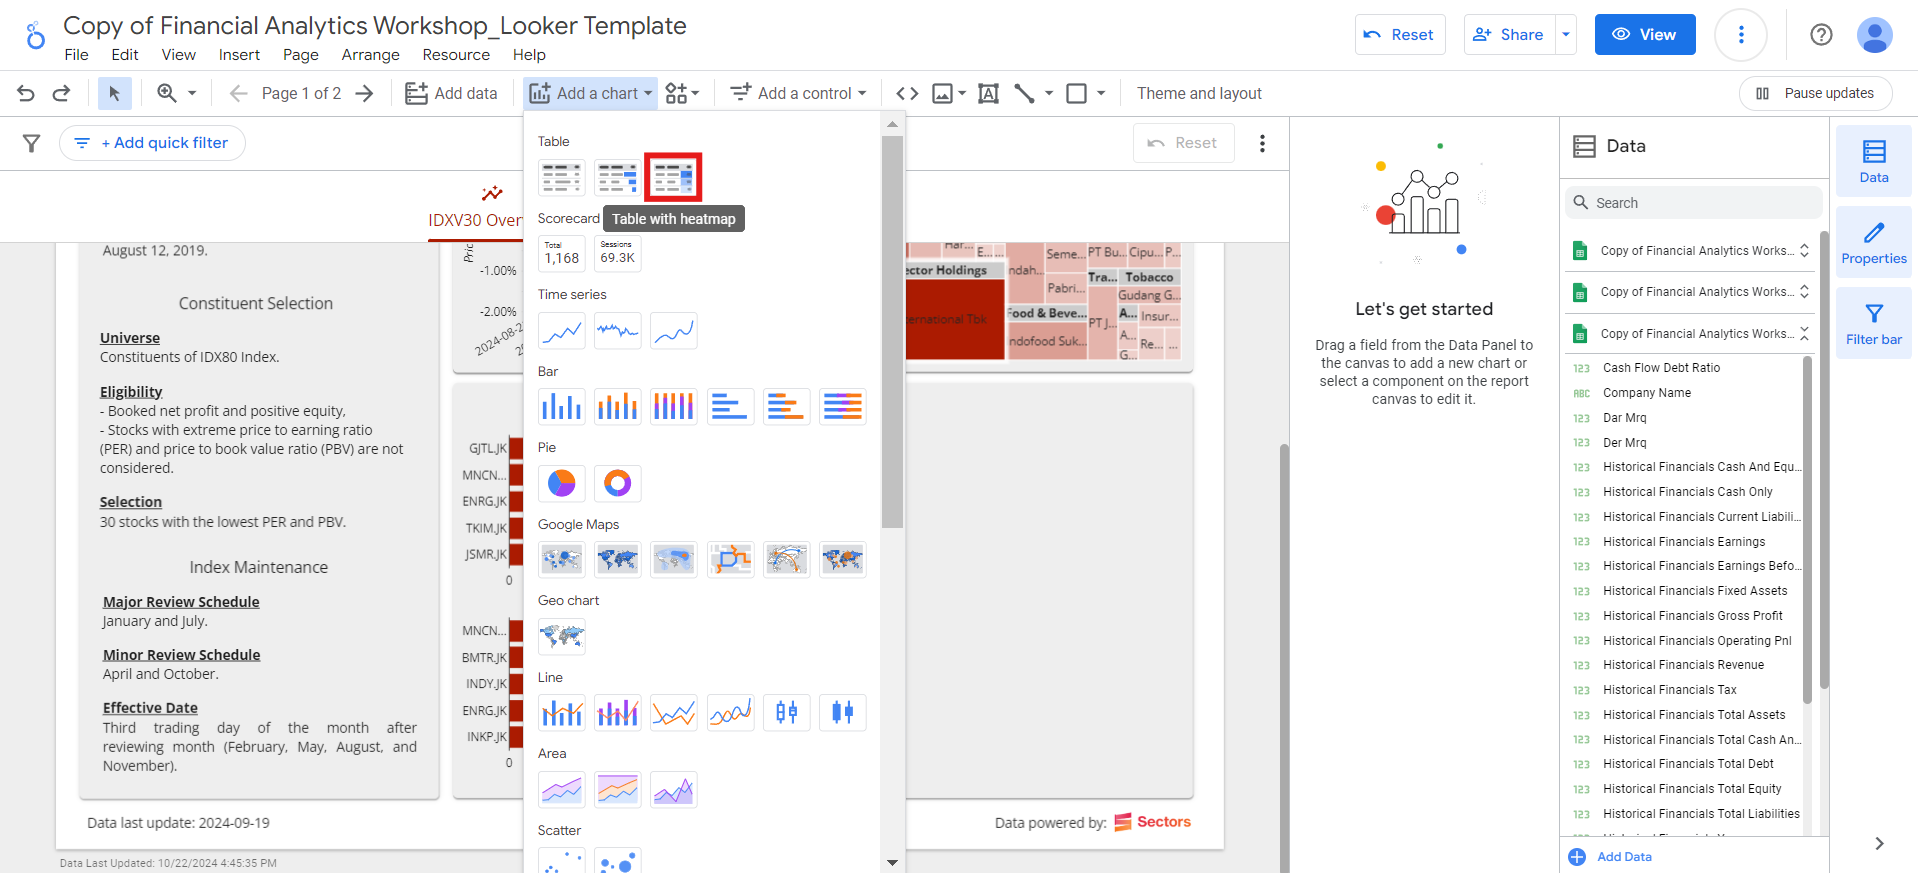Open the zoom magnifier tool
The height and width of the screenshot is (873, 1918).
point(167,93)
